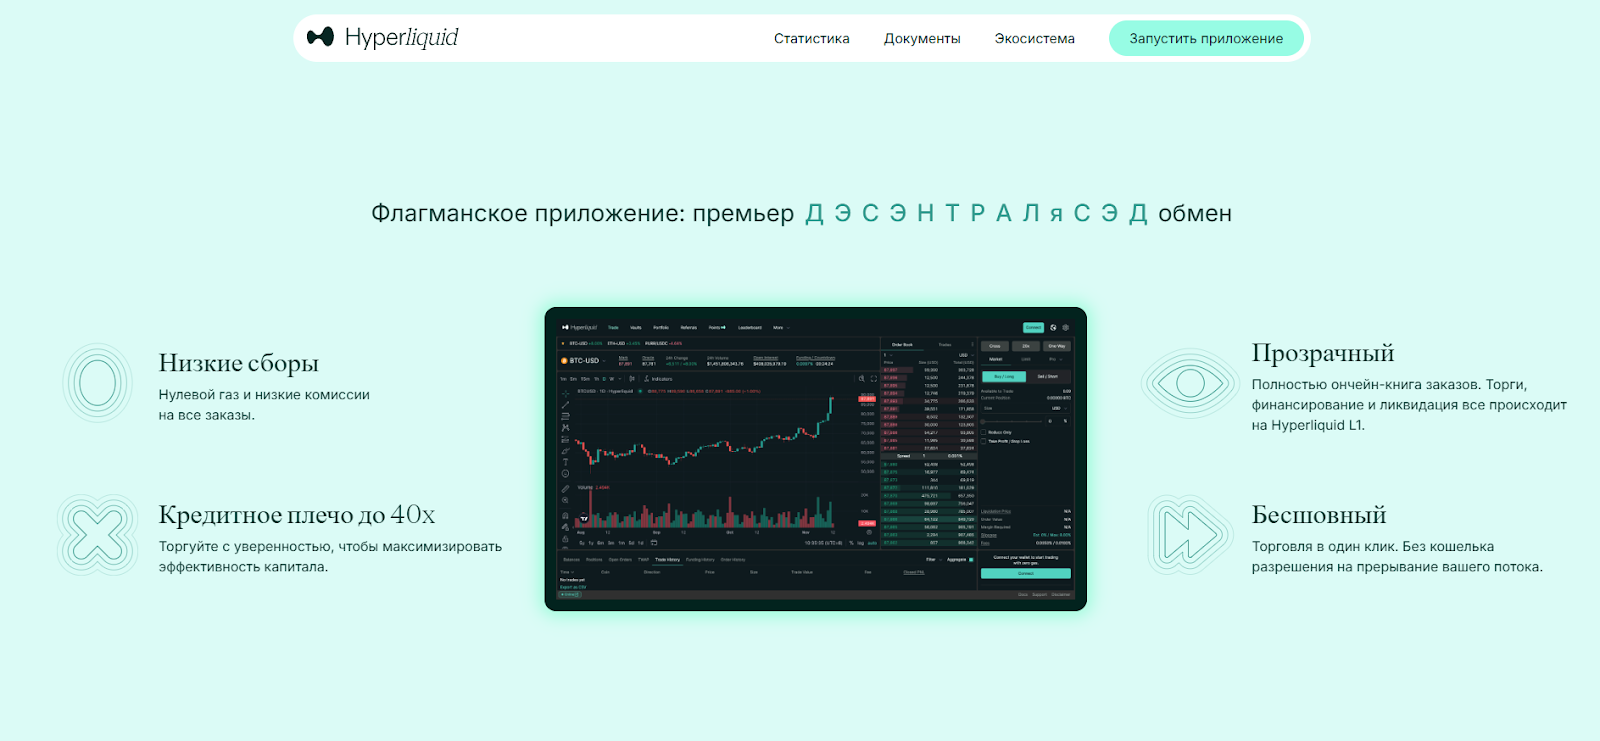The width and height of the screenshot is (1600, 741).
Task: Click the X icon beside Кредитное плечо
Action: (x=98, y=535)
